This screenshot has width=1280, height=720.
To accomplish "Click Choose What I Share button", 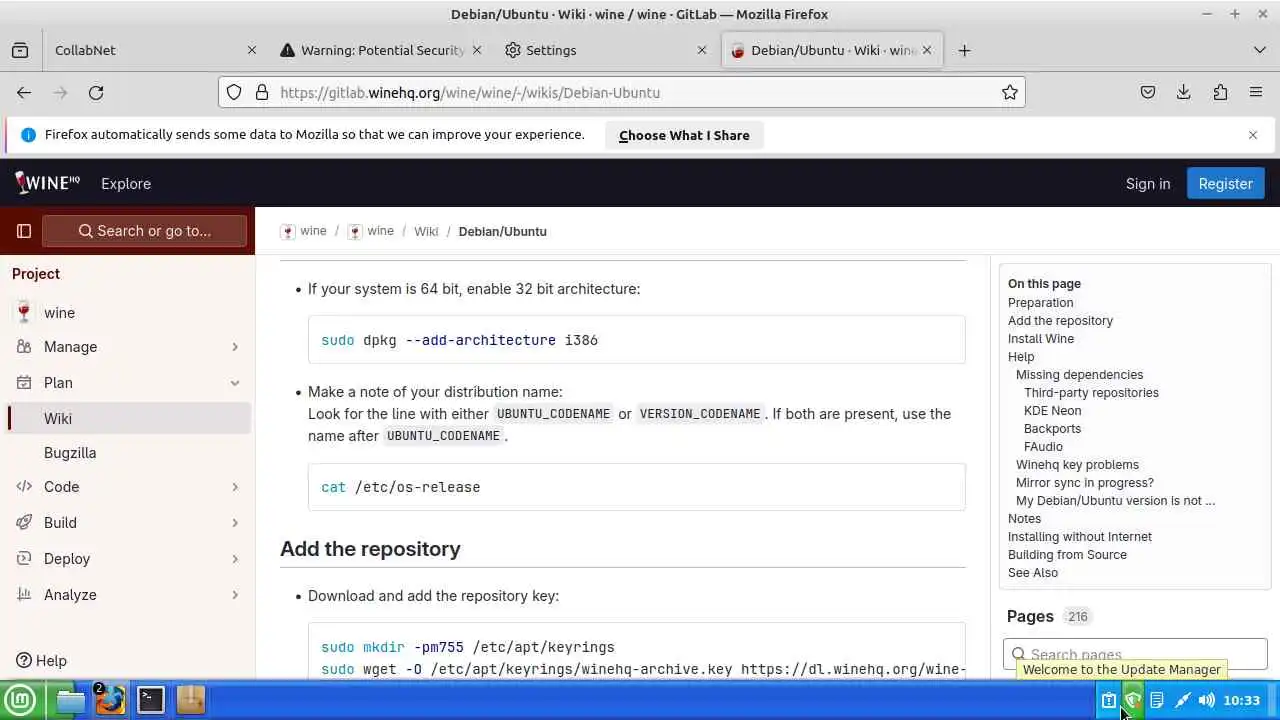I will point(684,135).
